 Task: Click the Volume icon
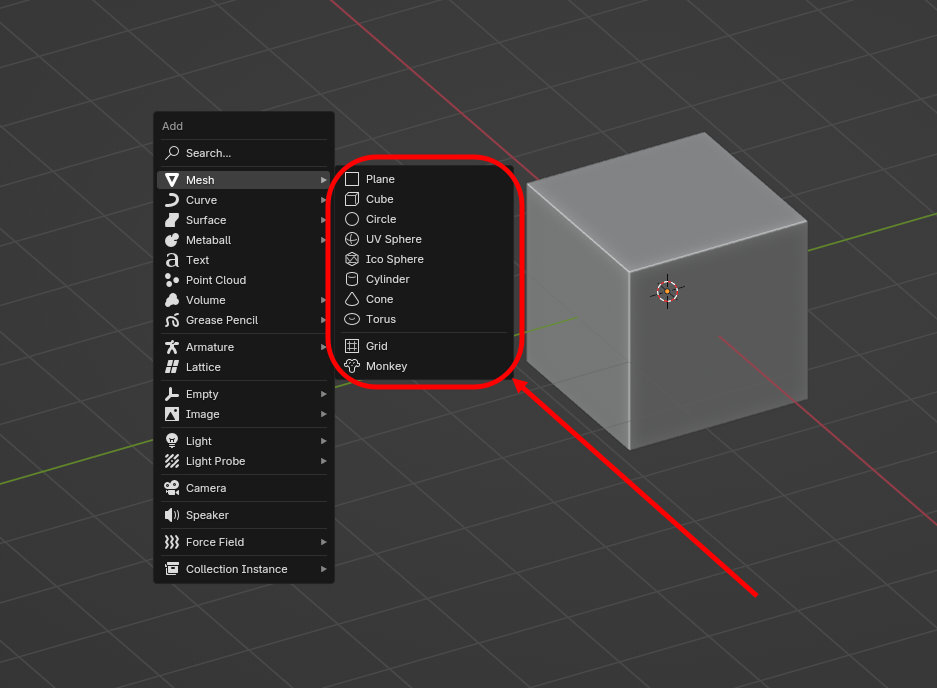(x=172, y=300)
